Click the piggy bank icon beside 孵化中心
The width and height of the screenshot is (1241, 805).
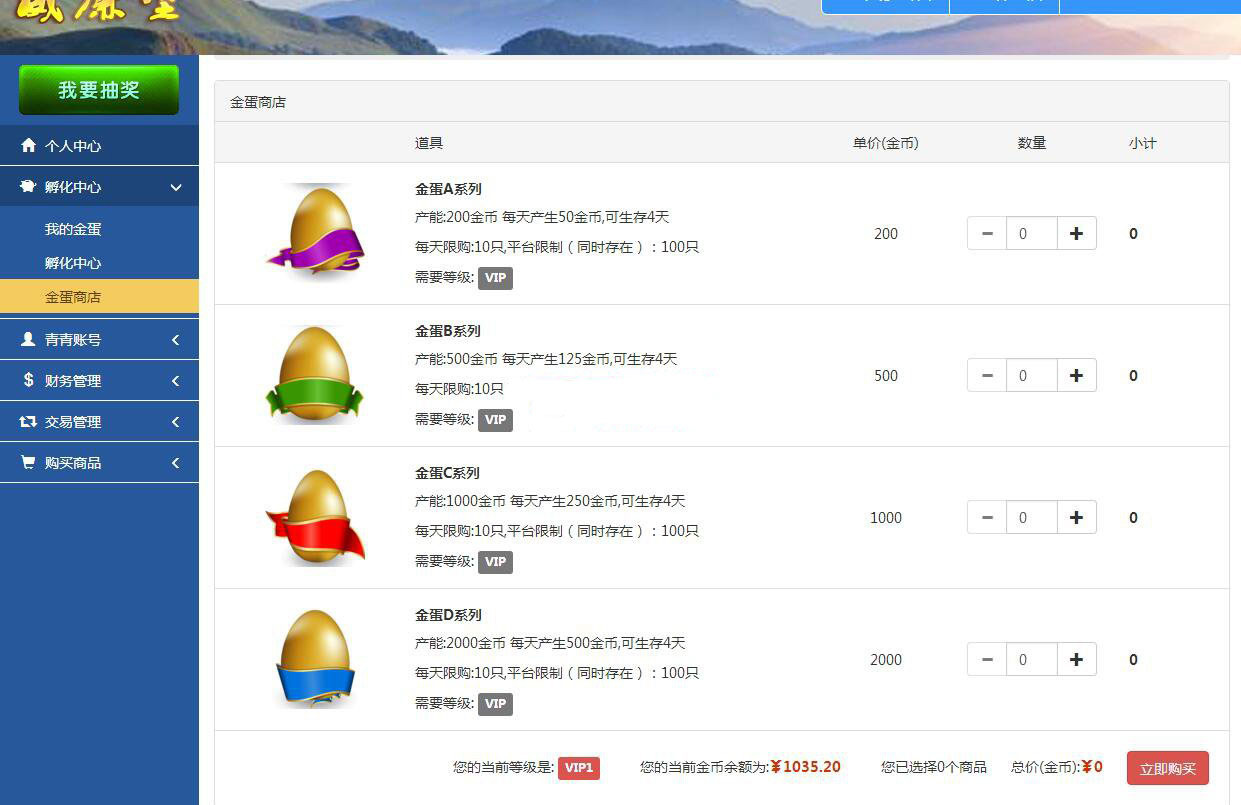[28, 187]
